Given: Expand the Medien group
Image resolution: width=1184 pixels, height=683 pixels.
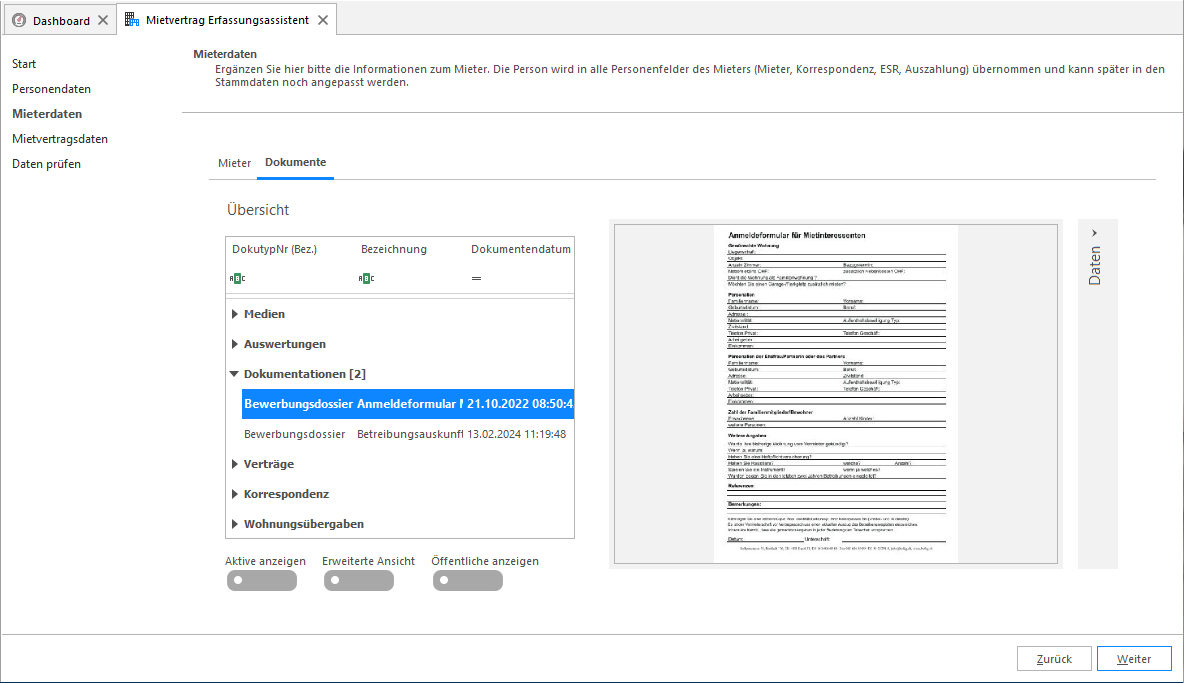Looking at the screenshot, I should point(235,314).
